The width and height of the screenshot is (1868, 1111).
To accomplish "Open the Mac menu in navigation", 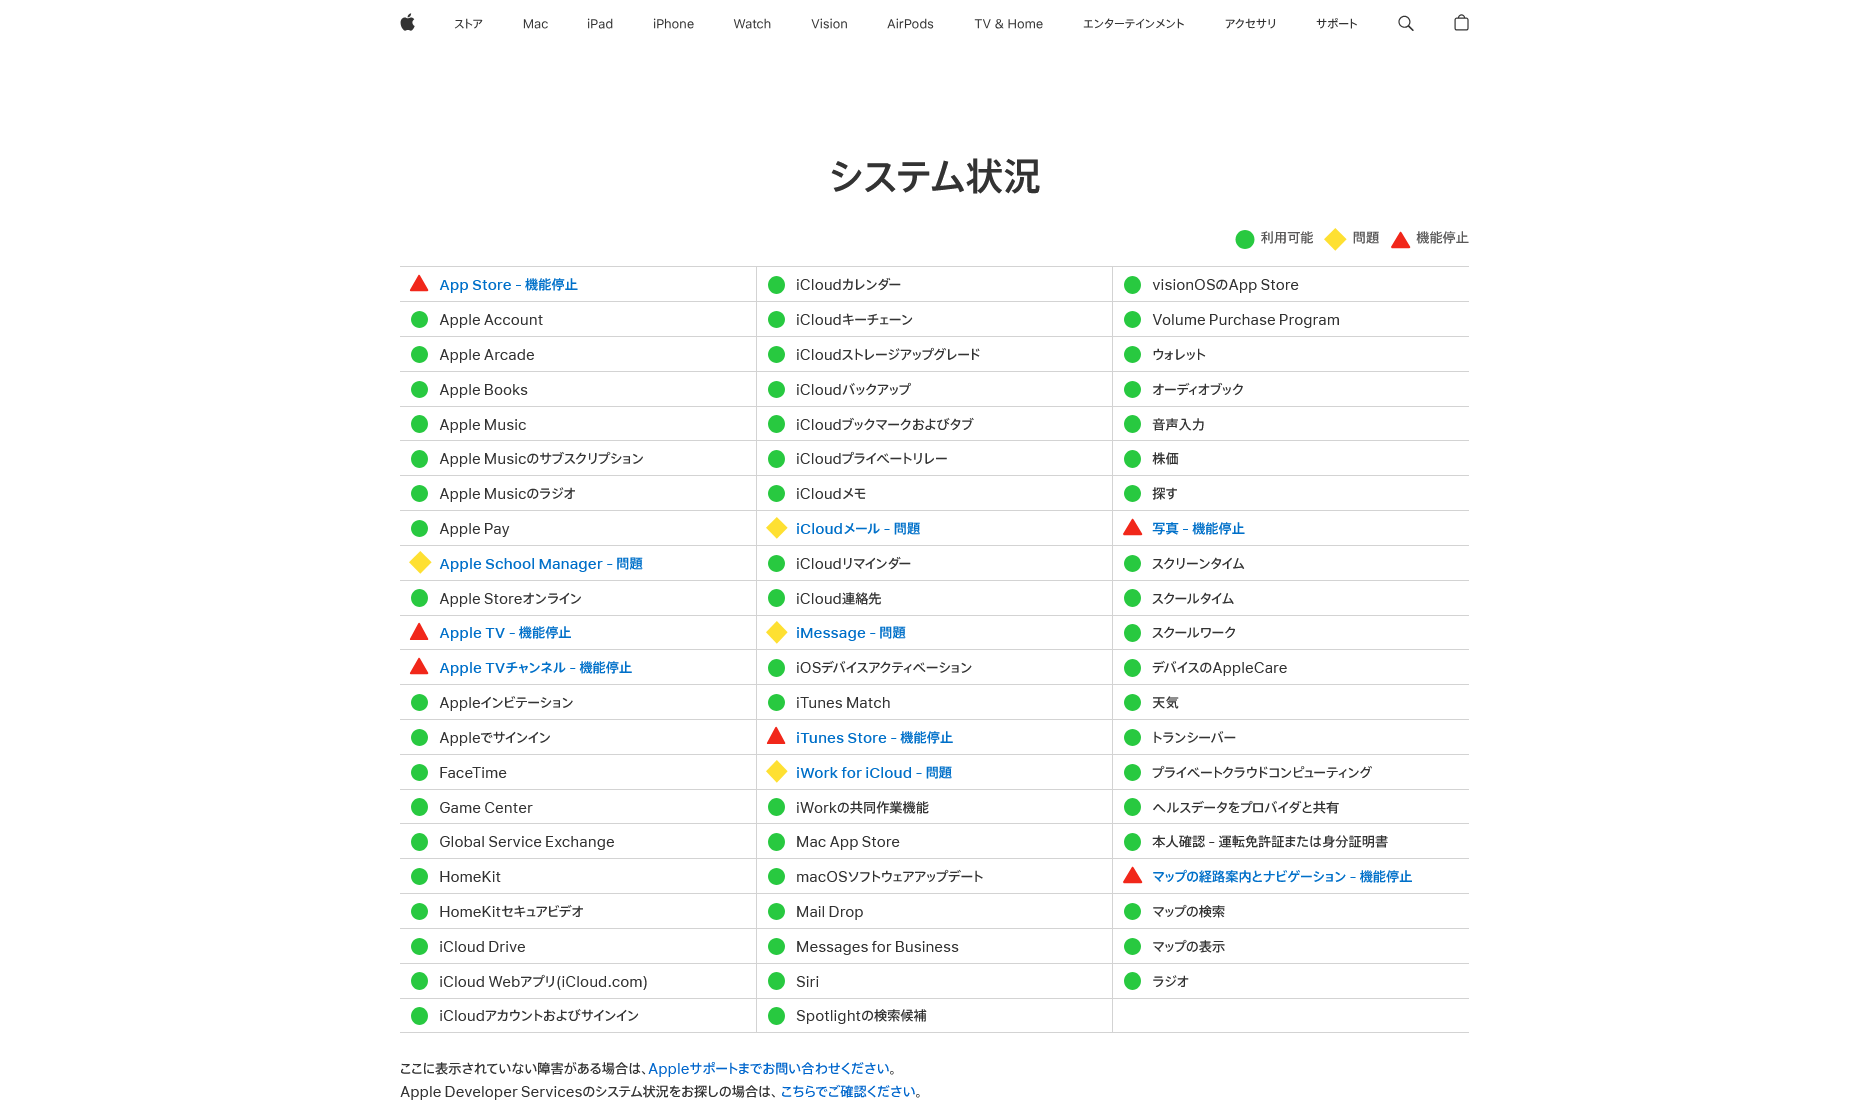I will (x=535, y=24).
